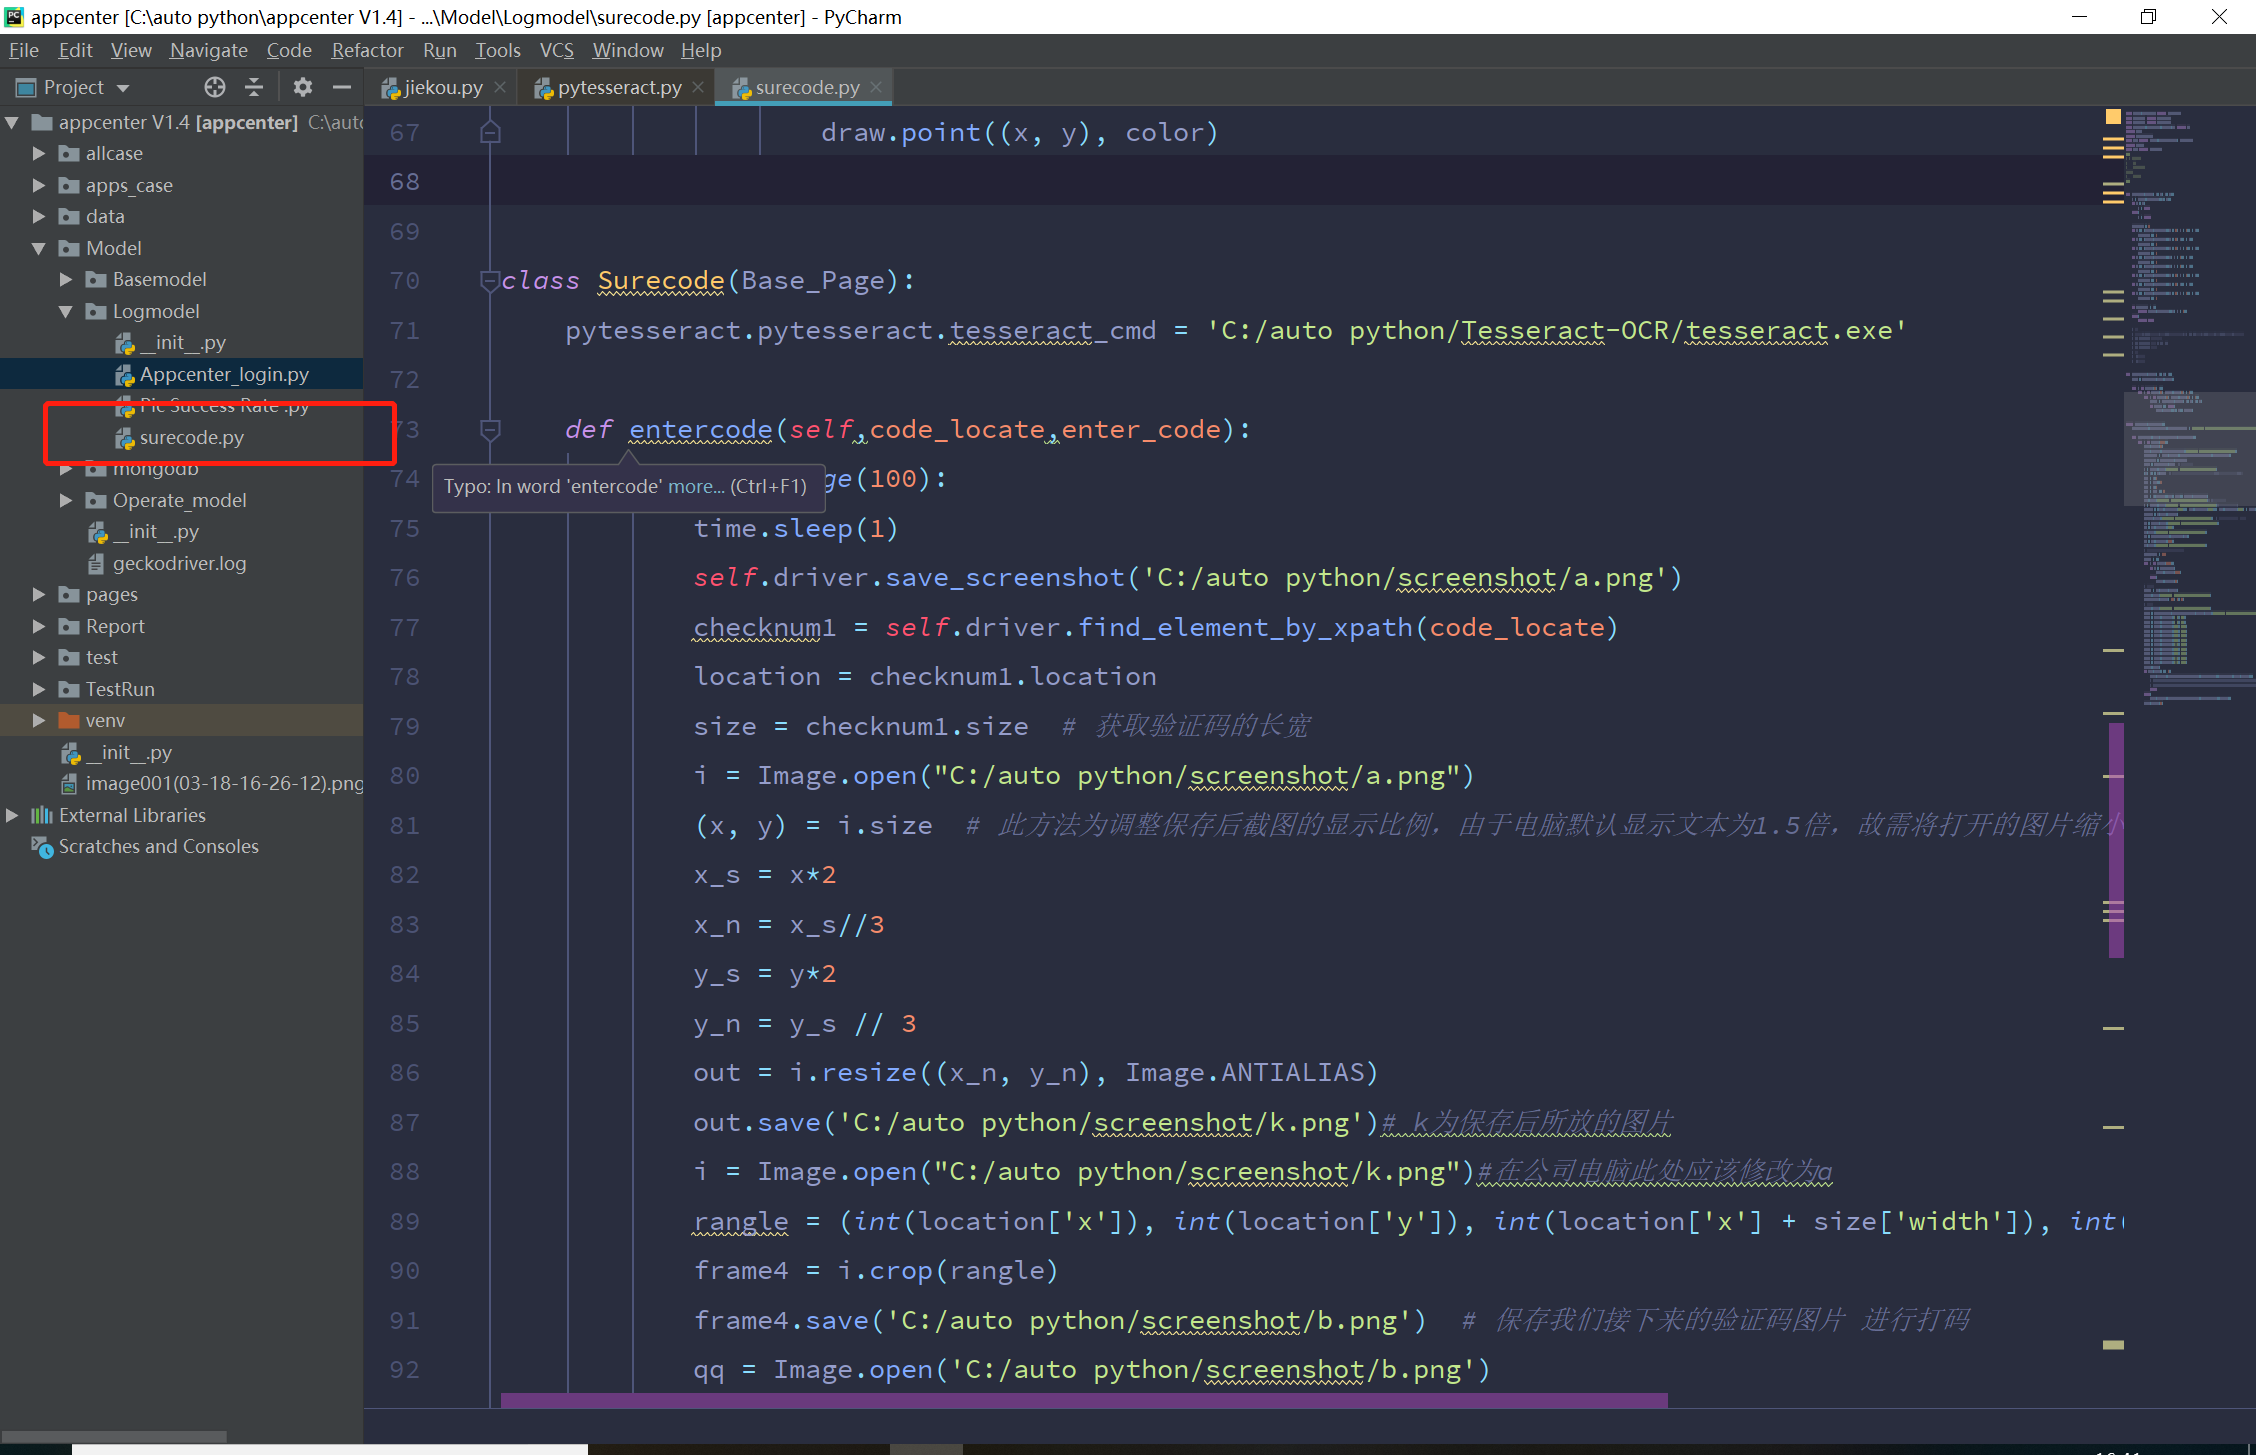The image size is (2256, 1455).
Task: Select Appcenter_login.py file in tree
Action: (224, 374)
